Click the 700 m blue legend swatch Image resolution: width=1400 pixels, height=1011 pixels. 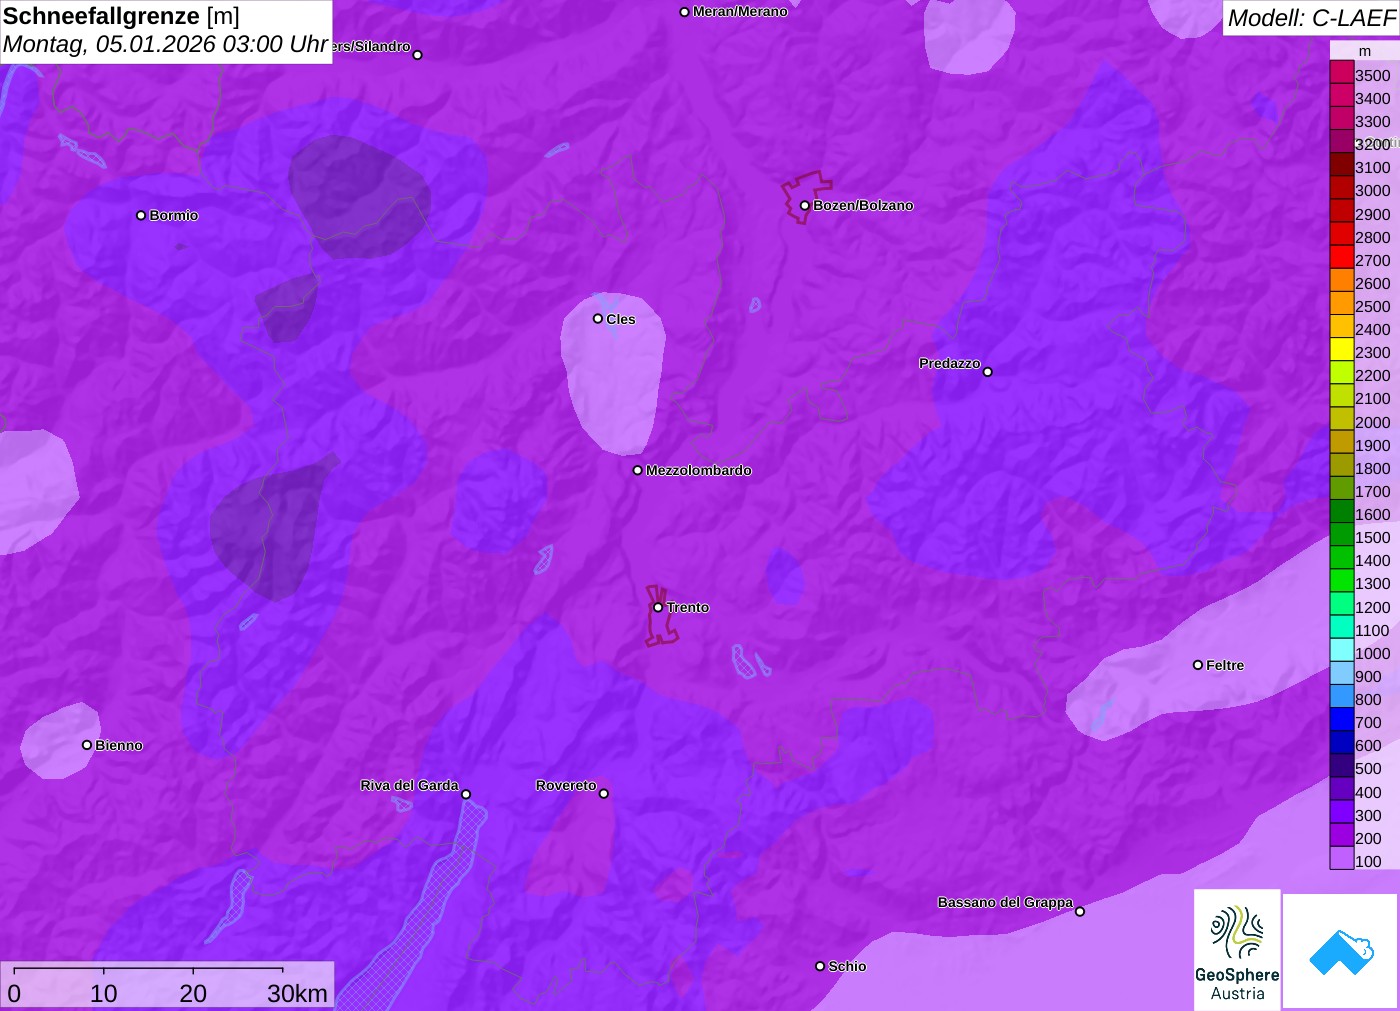(1341, 720)
